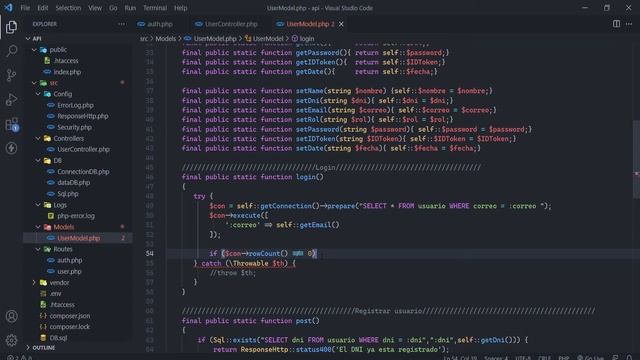Open UserController.php in explorer tree

coord(83,149)
